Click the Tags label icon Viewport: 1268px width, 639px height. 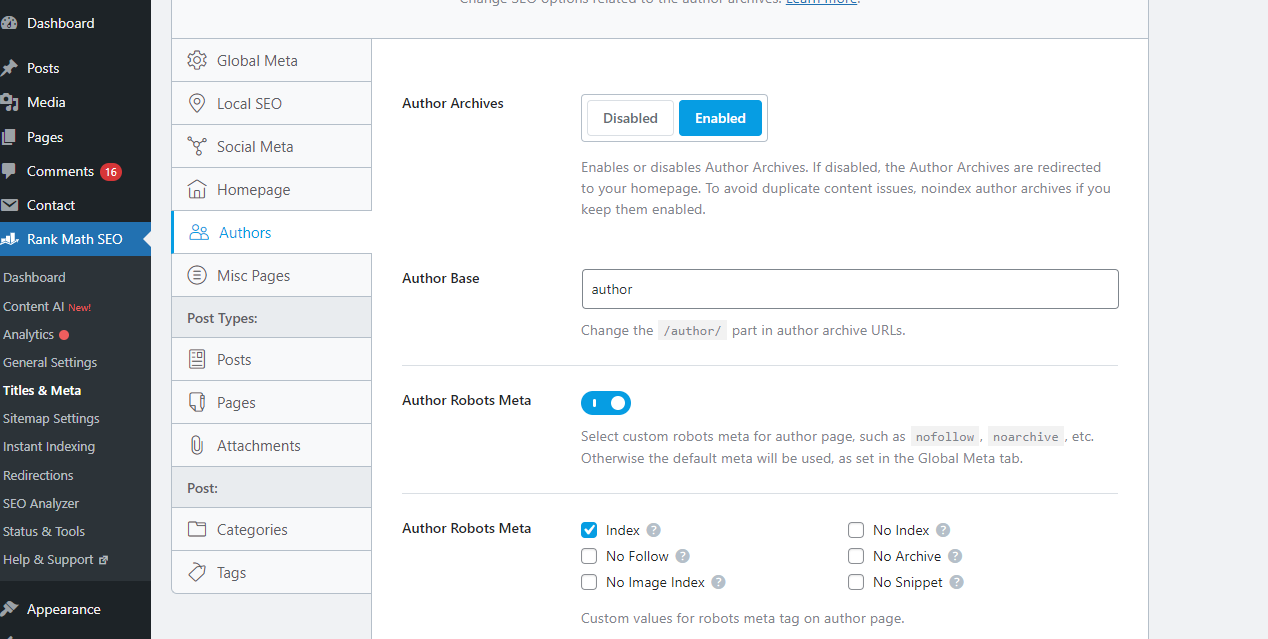pos(197,573)
